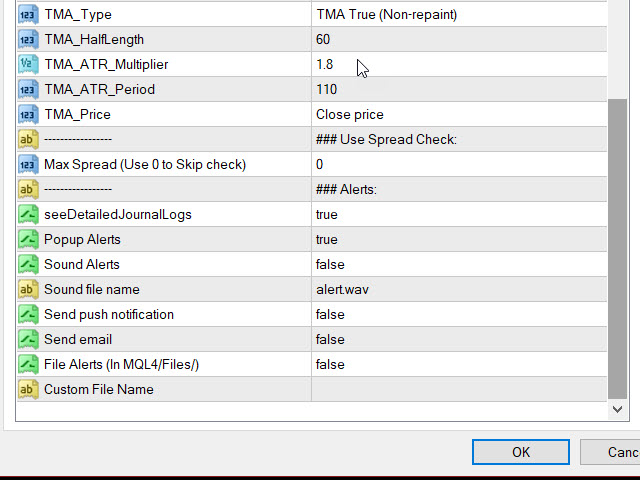The width and height of the screenshot is (640, 480).
Task: Click the scrollbar down arrow
Action: 617,409
